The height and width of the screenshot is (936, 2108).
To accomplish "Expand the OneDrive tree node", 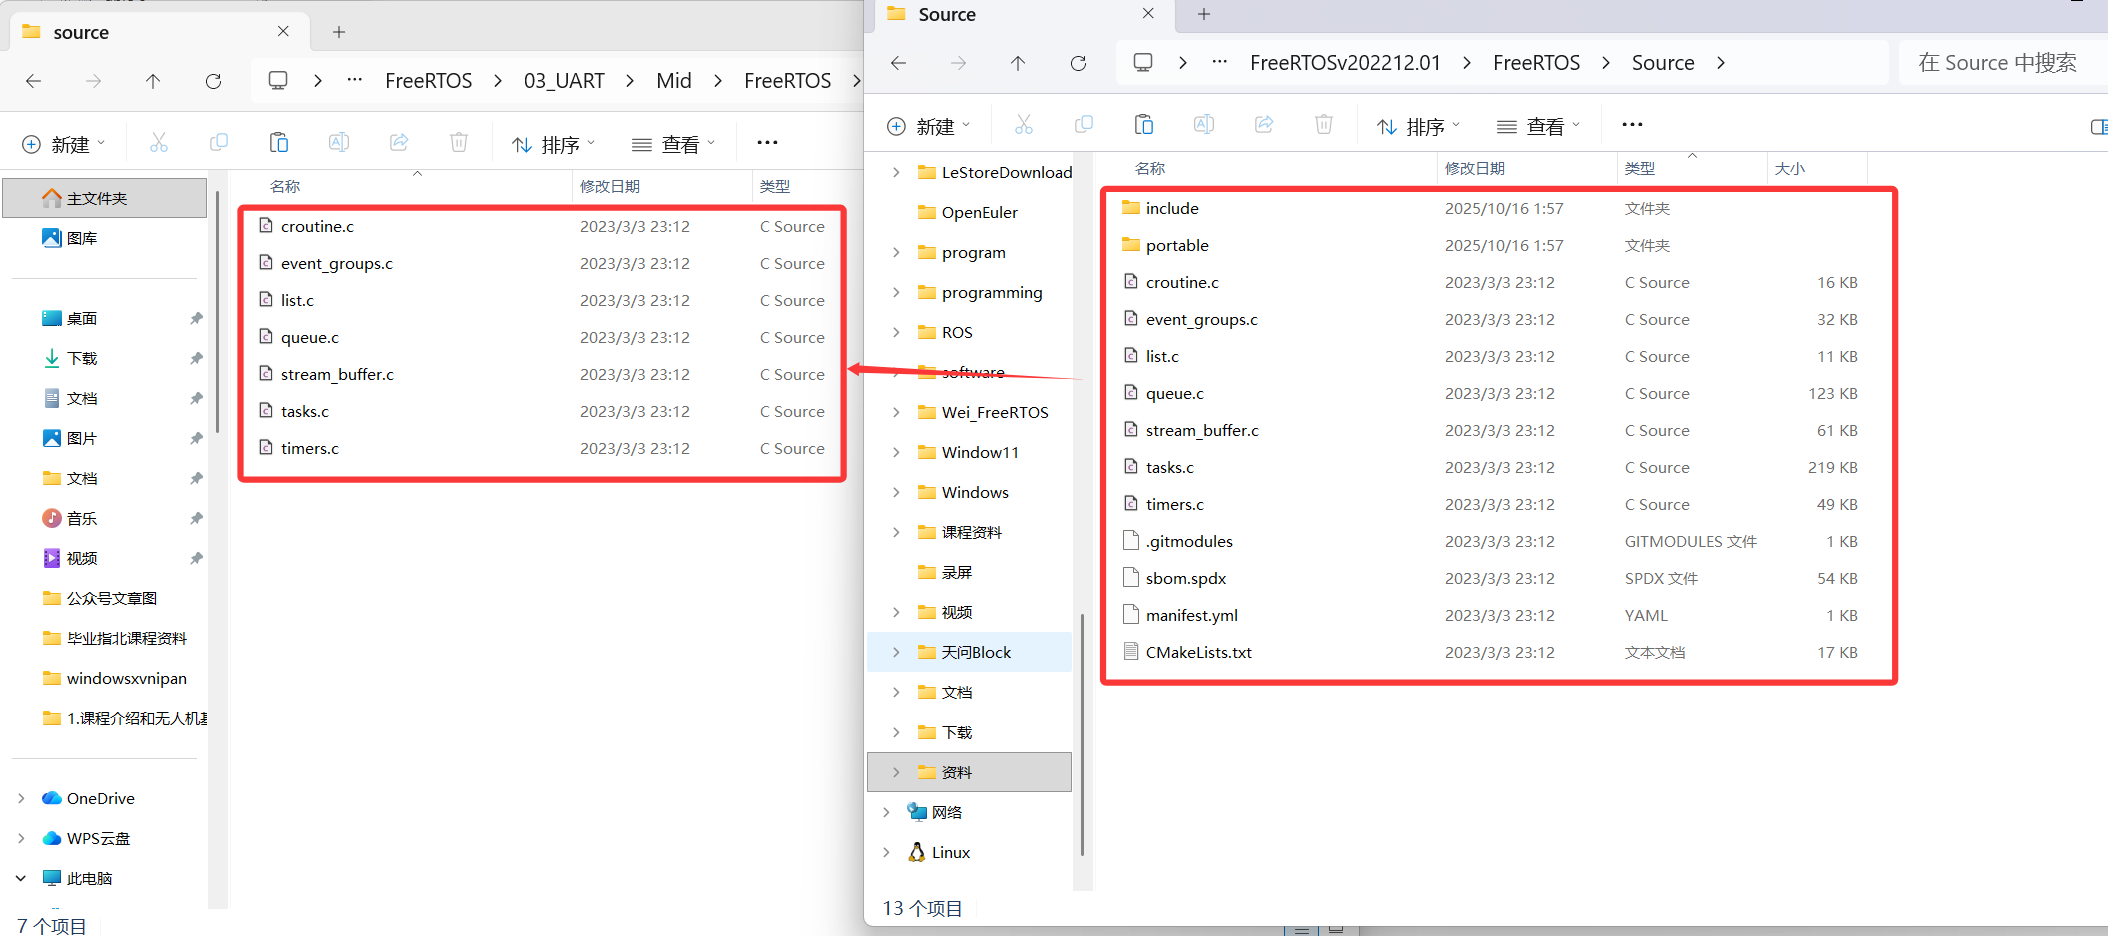I will [x=21, y=798].
